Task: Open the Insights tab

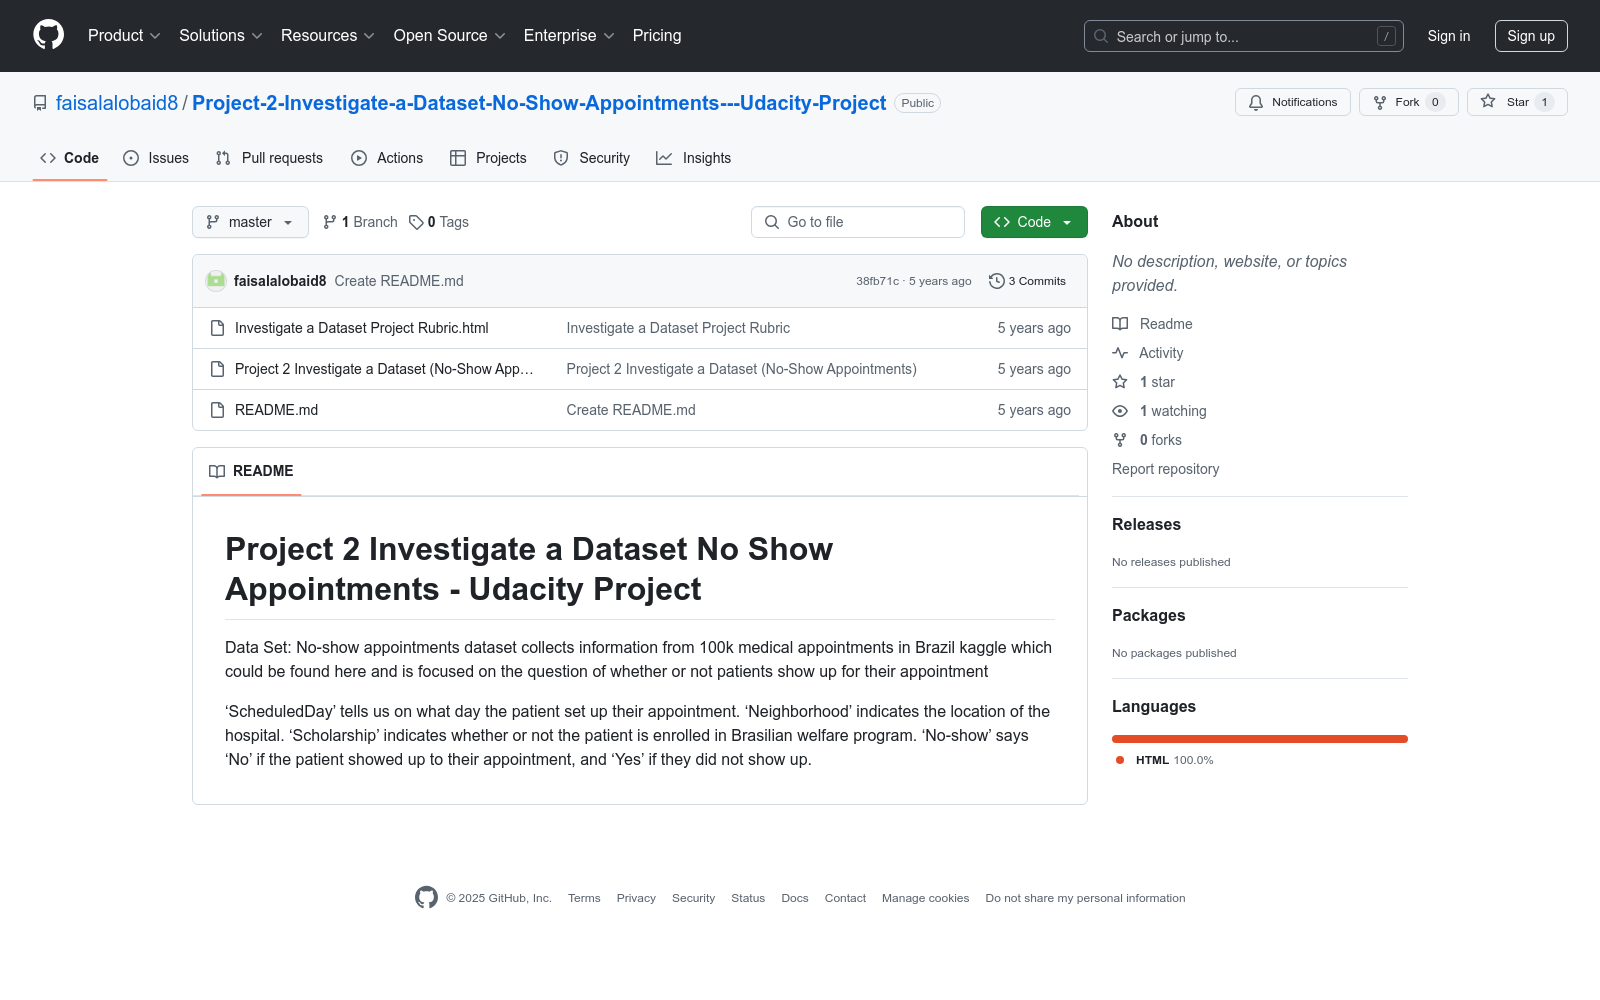Action: [x=693, y=158]
